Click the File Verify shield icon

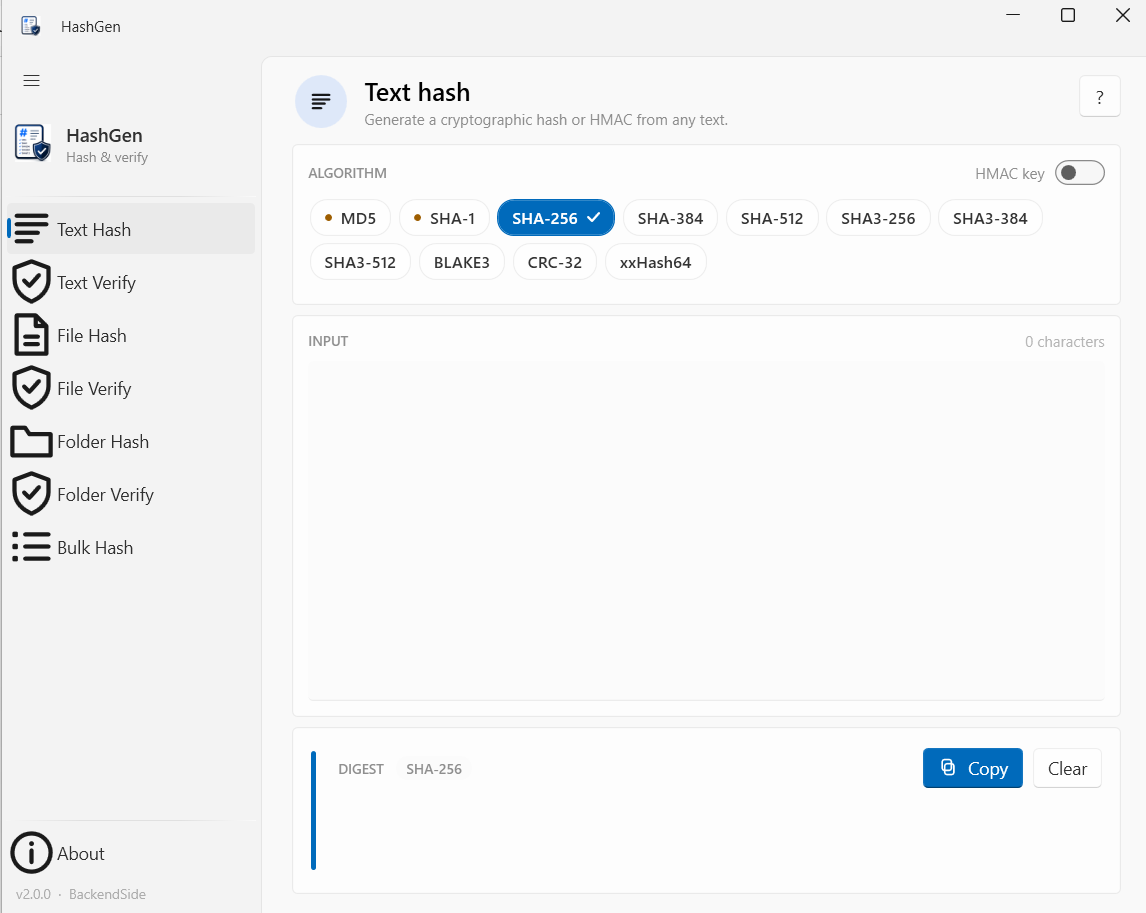click(31, 388)
